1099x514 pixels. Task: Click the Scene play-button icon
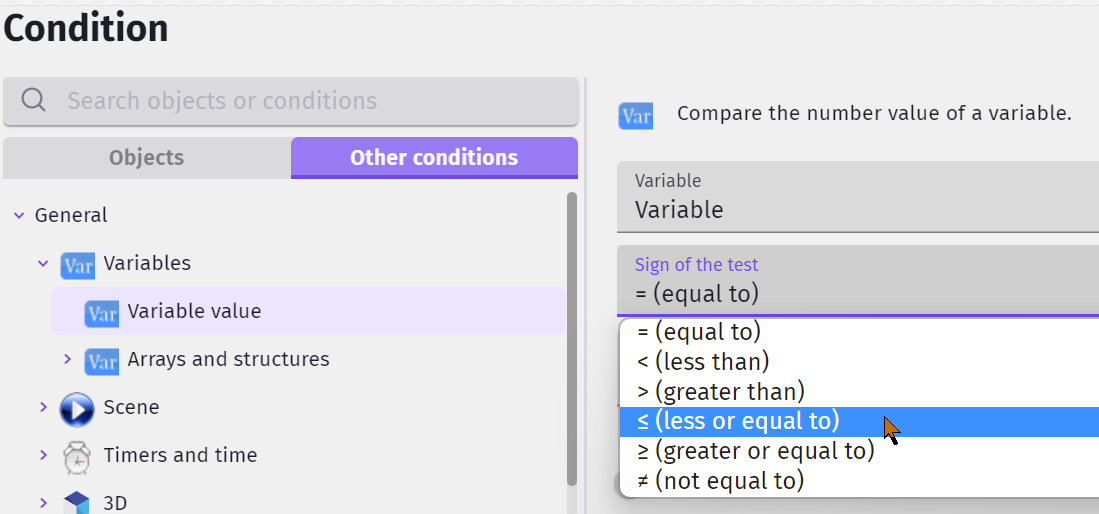click(x=77, y=410)
